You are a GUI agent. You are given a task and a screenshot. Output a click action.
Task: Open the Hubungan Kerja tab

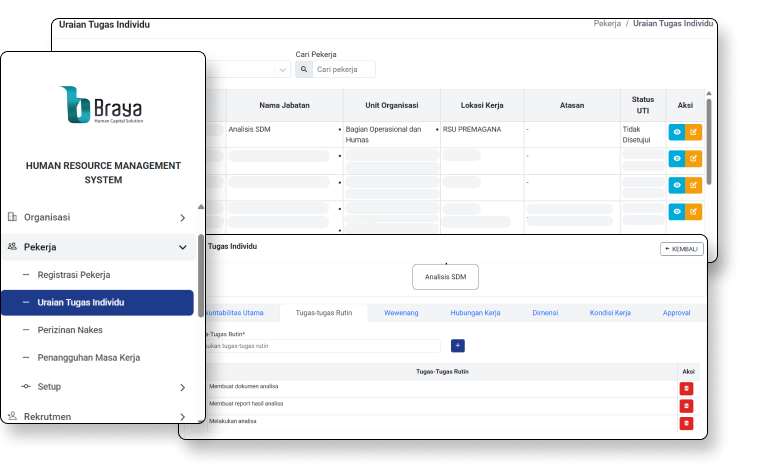click(475, 313)
